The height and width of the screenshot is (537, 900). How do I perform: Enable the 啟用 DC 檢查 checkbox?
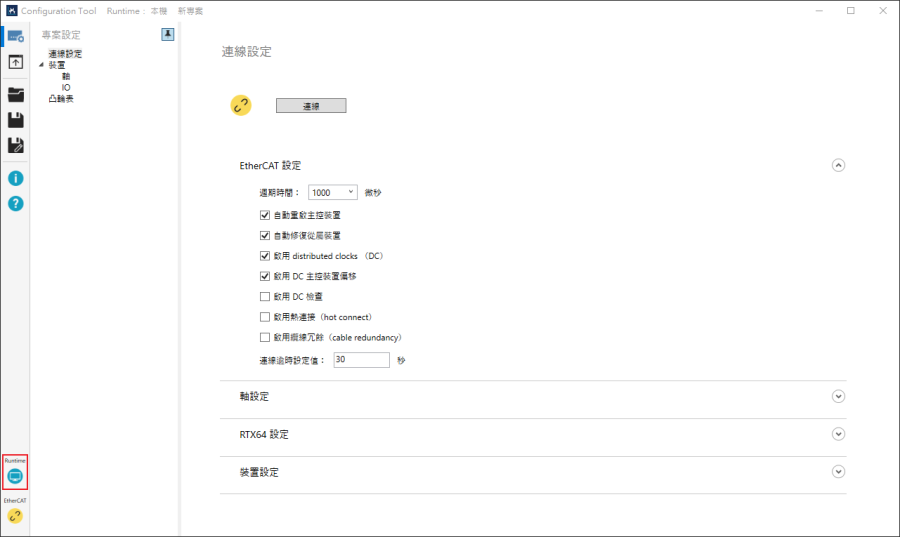point(265,297)
